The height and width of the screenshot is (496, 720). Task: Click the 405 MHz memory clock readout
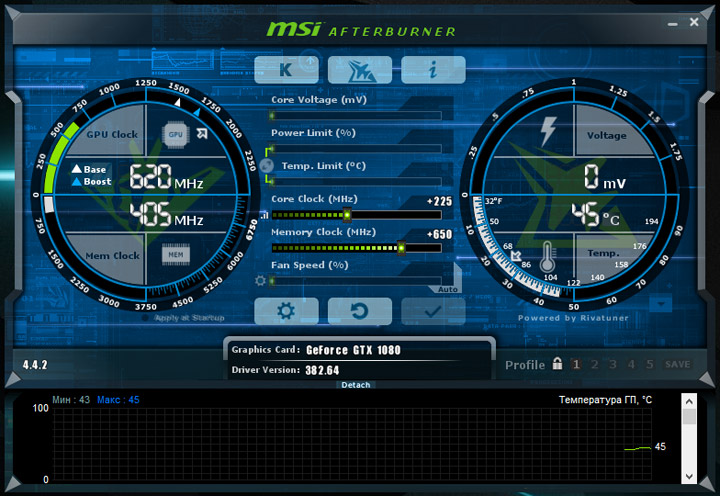point(166,214)
